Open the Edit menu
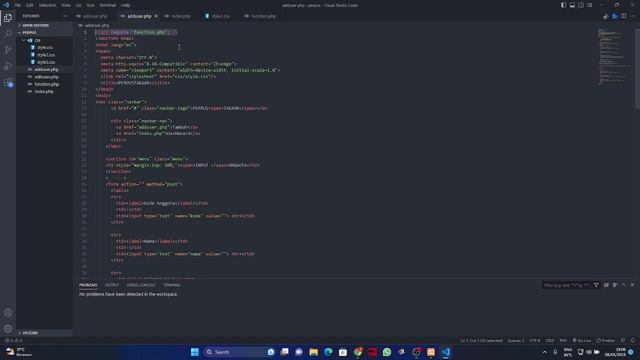 click(29, 5)
